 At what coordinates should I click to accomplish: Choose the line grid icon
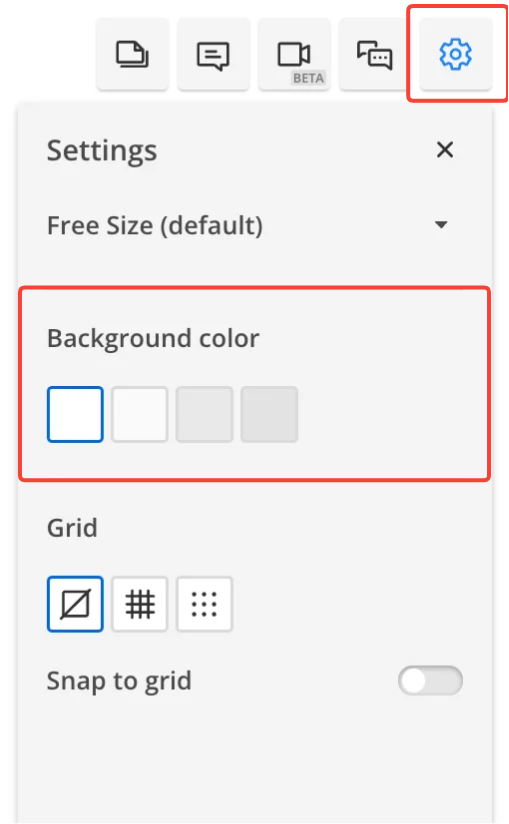pyautogui.click(x=140, y=604)
